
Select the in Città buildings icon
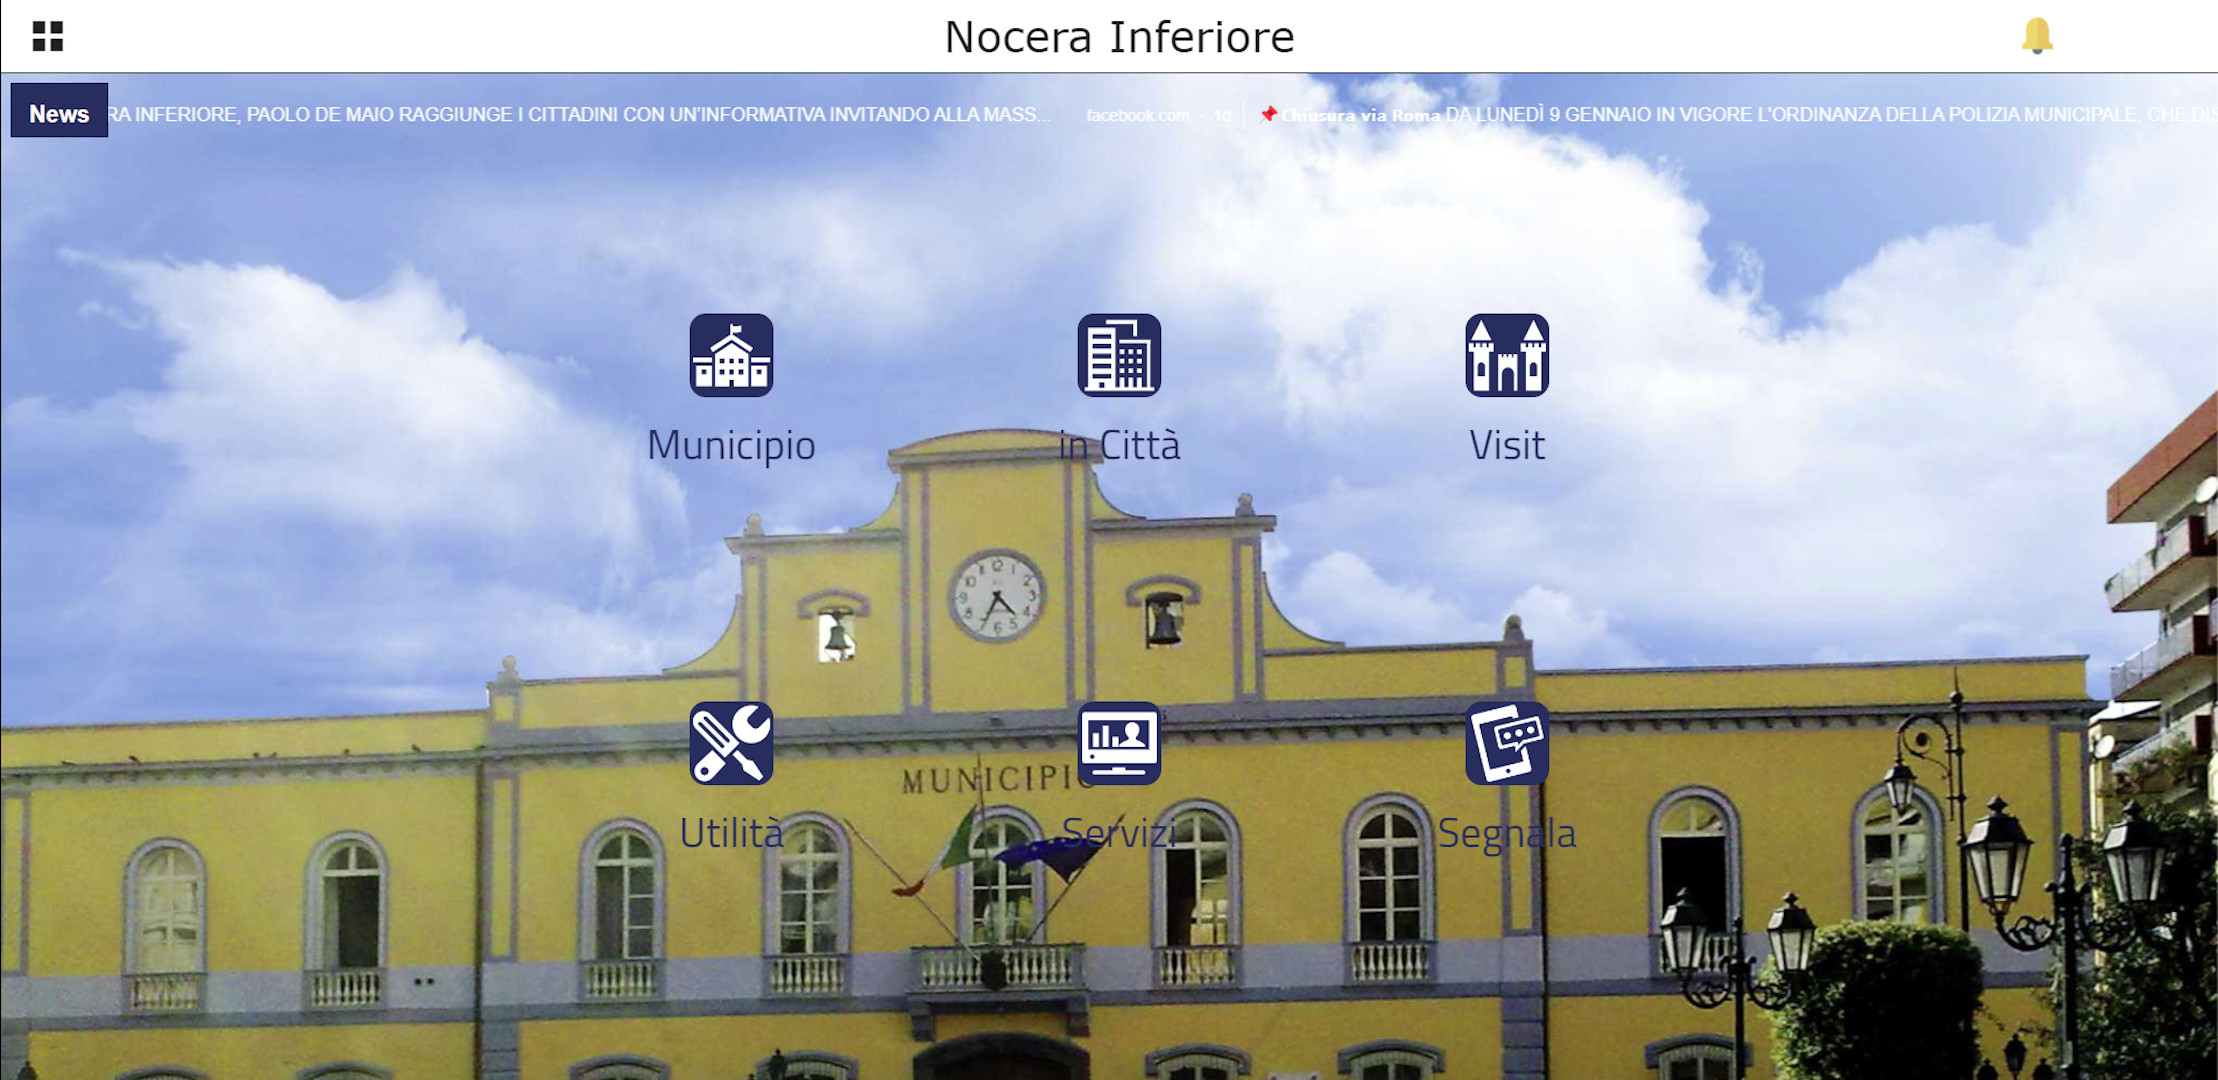pos(1119,355)
